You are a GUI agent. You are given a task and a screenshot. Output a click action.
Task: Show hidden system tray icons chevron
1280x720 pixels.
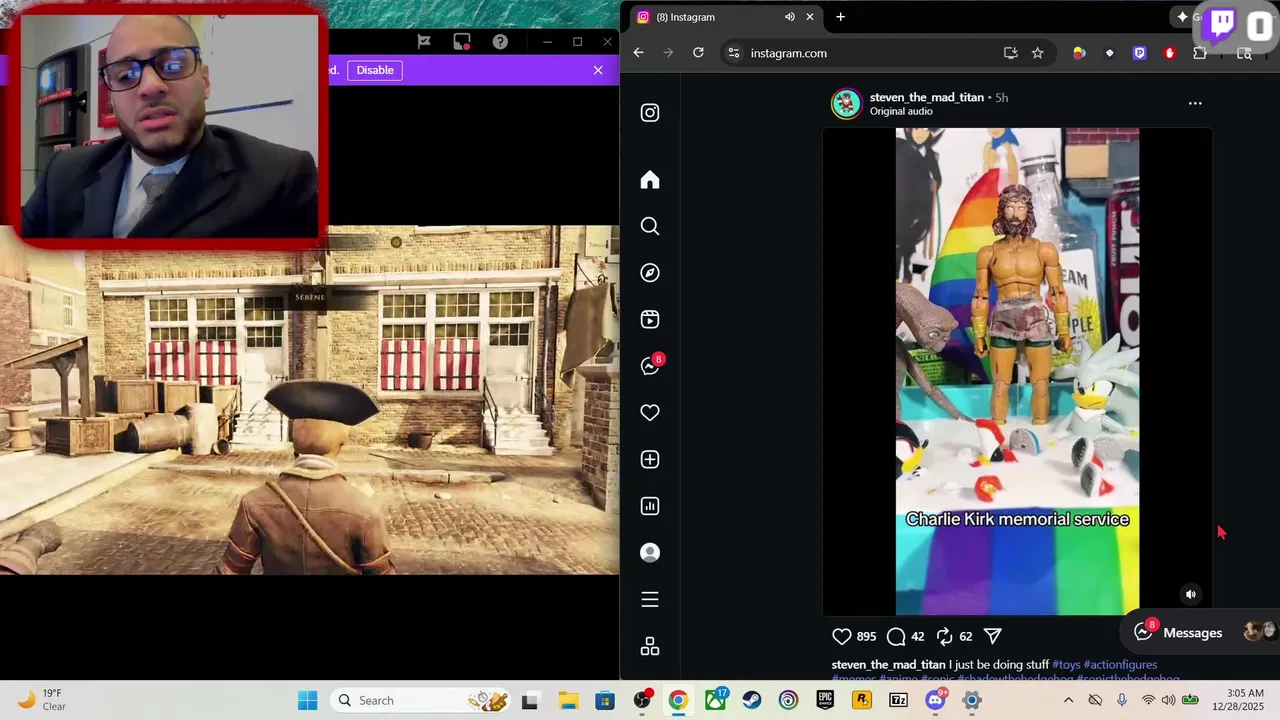(x=1068, y=701)
